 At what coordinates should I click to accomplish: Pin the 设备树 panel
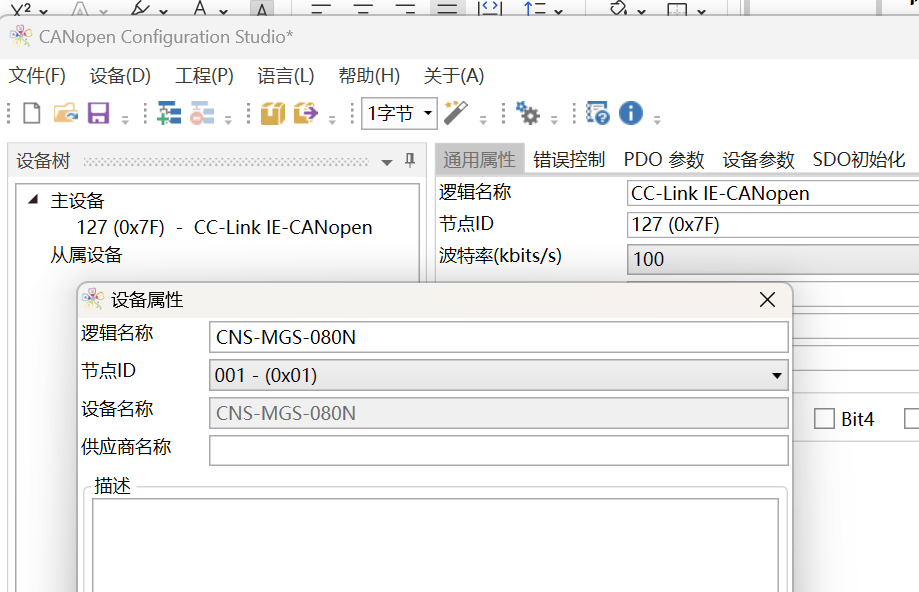tap(410, 160)
